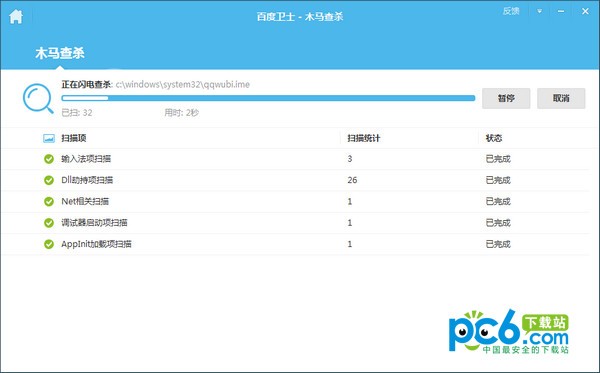Click the green check for Dll劫持项扫描
600x373 pixels.
coord(49,180)
